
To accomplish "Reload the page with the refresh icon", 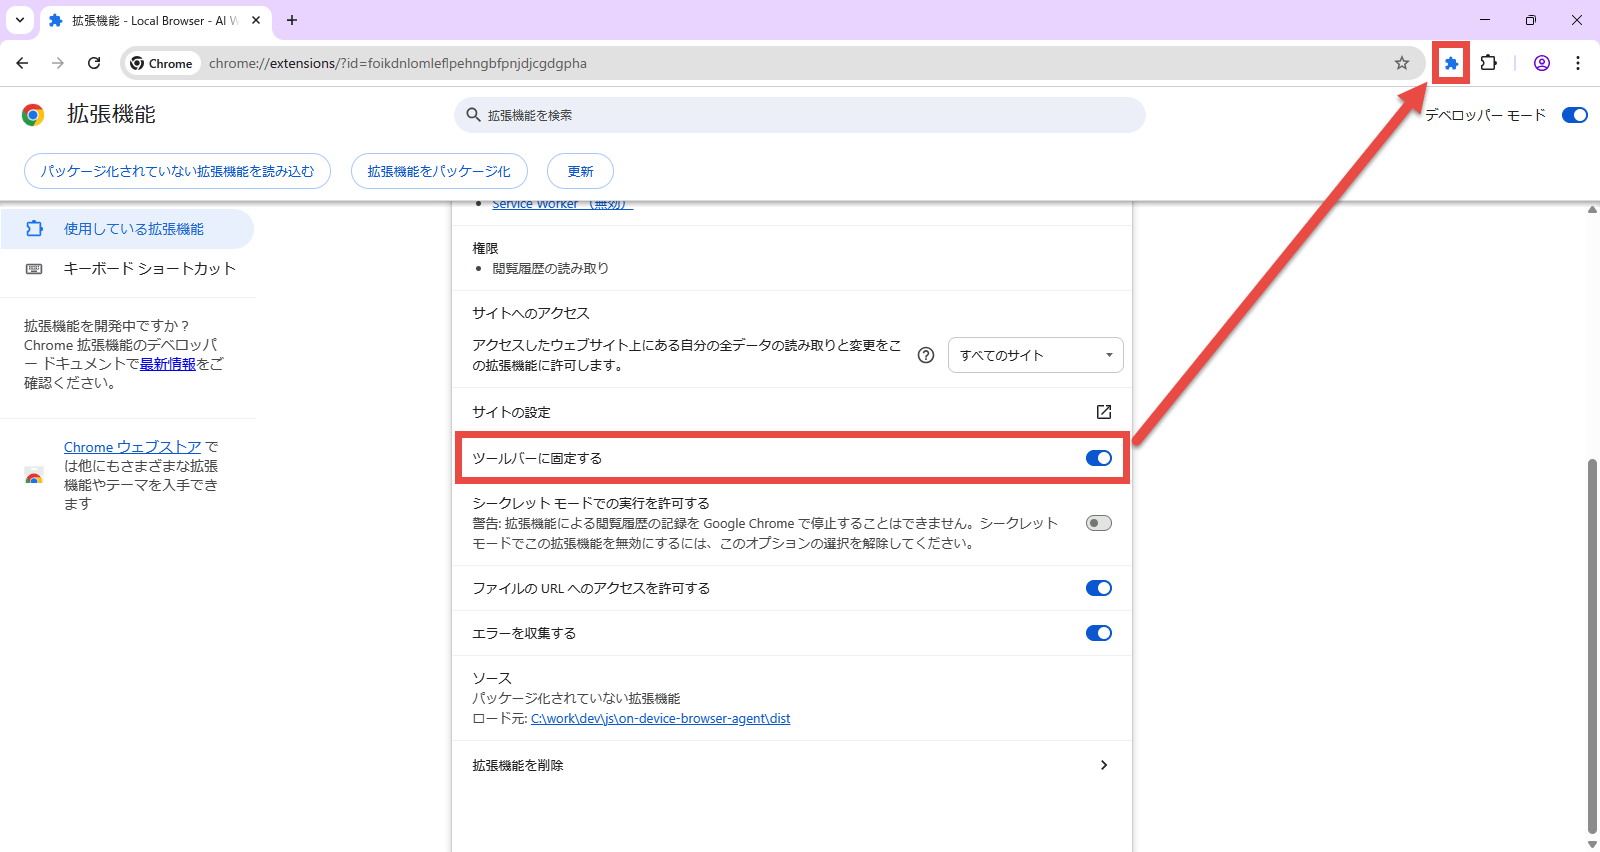I will (x=94, y=63).
